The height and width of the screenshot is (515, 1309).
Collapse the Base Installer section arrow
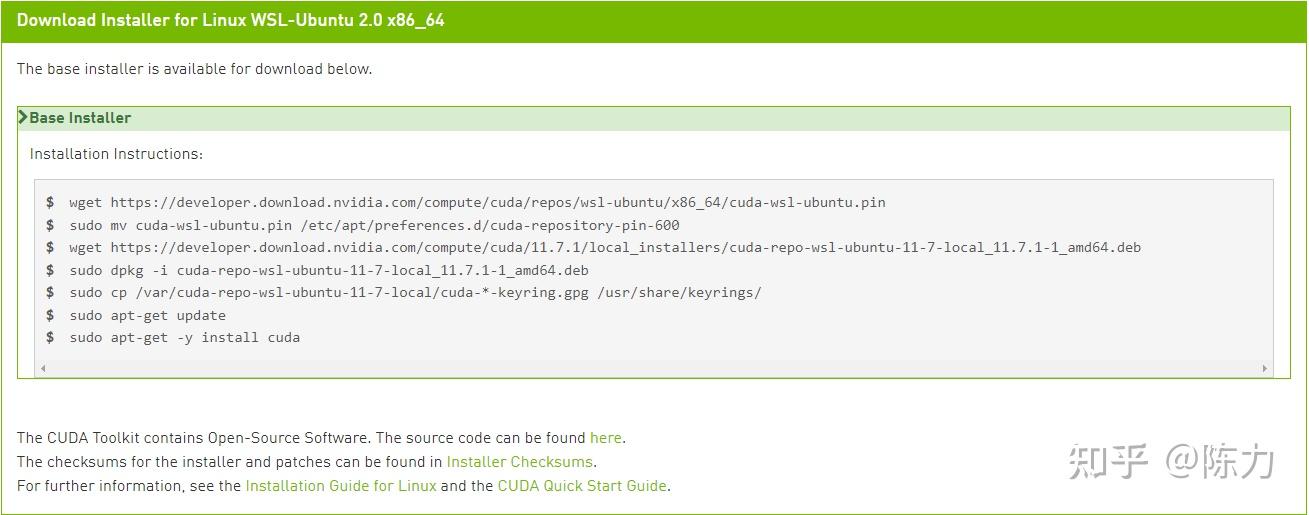point(23,118)
